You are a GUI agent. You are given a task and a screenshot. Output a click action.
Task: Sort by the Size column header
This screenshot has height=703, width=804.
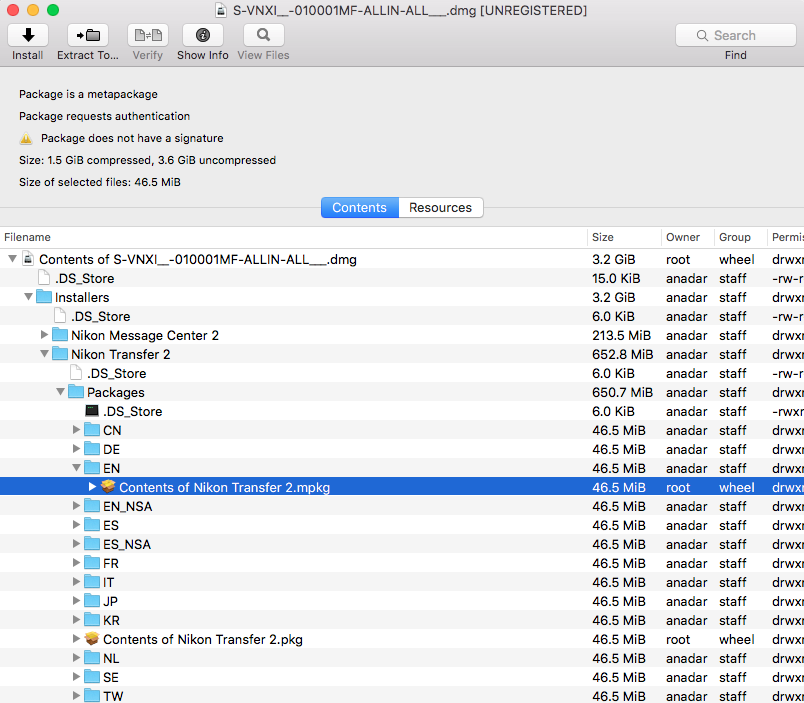tap(624, 237)
